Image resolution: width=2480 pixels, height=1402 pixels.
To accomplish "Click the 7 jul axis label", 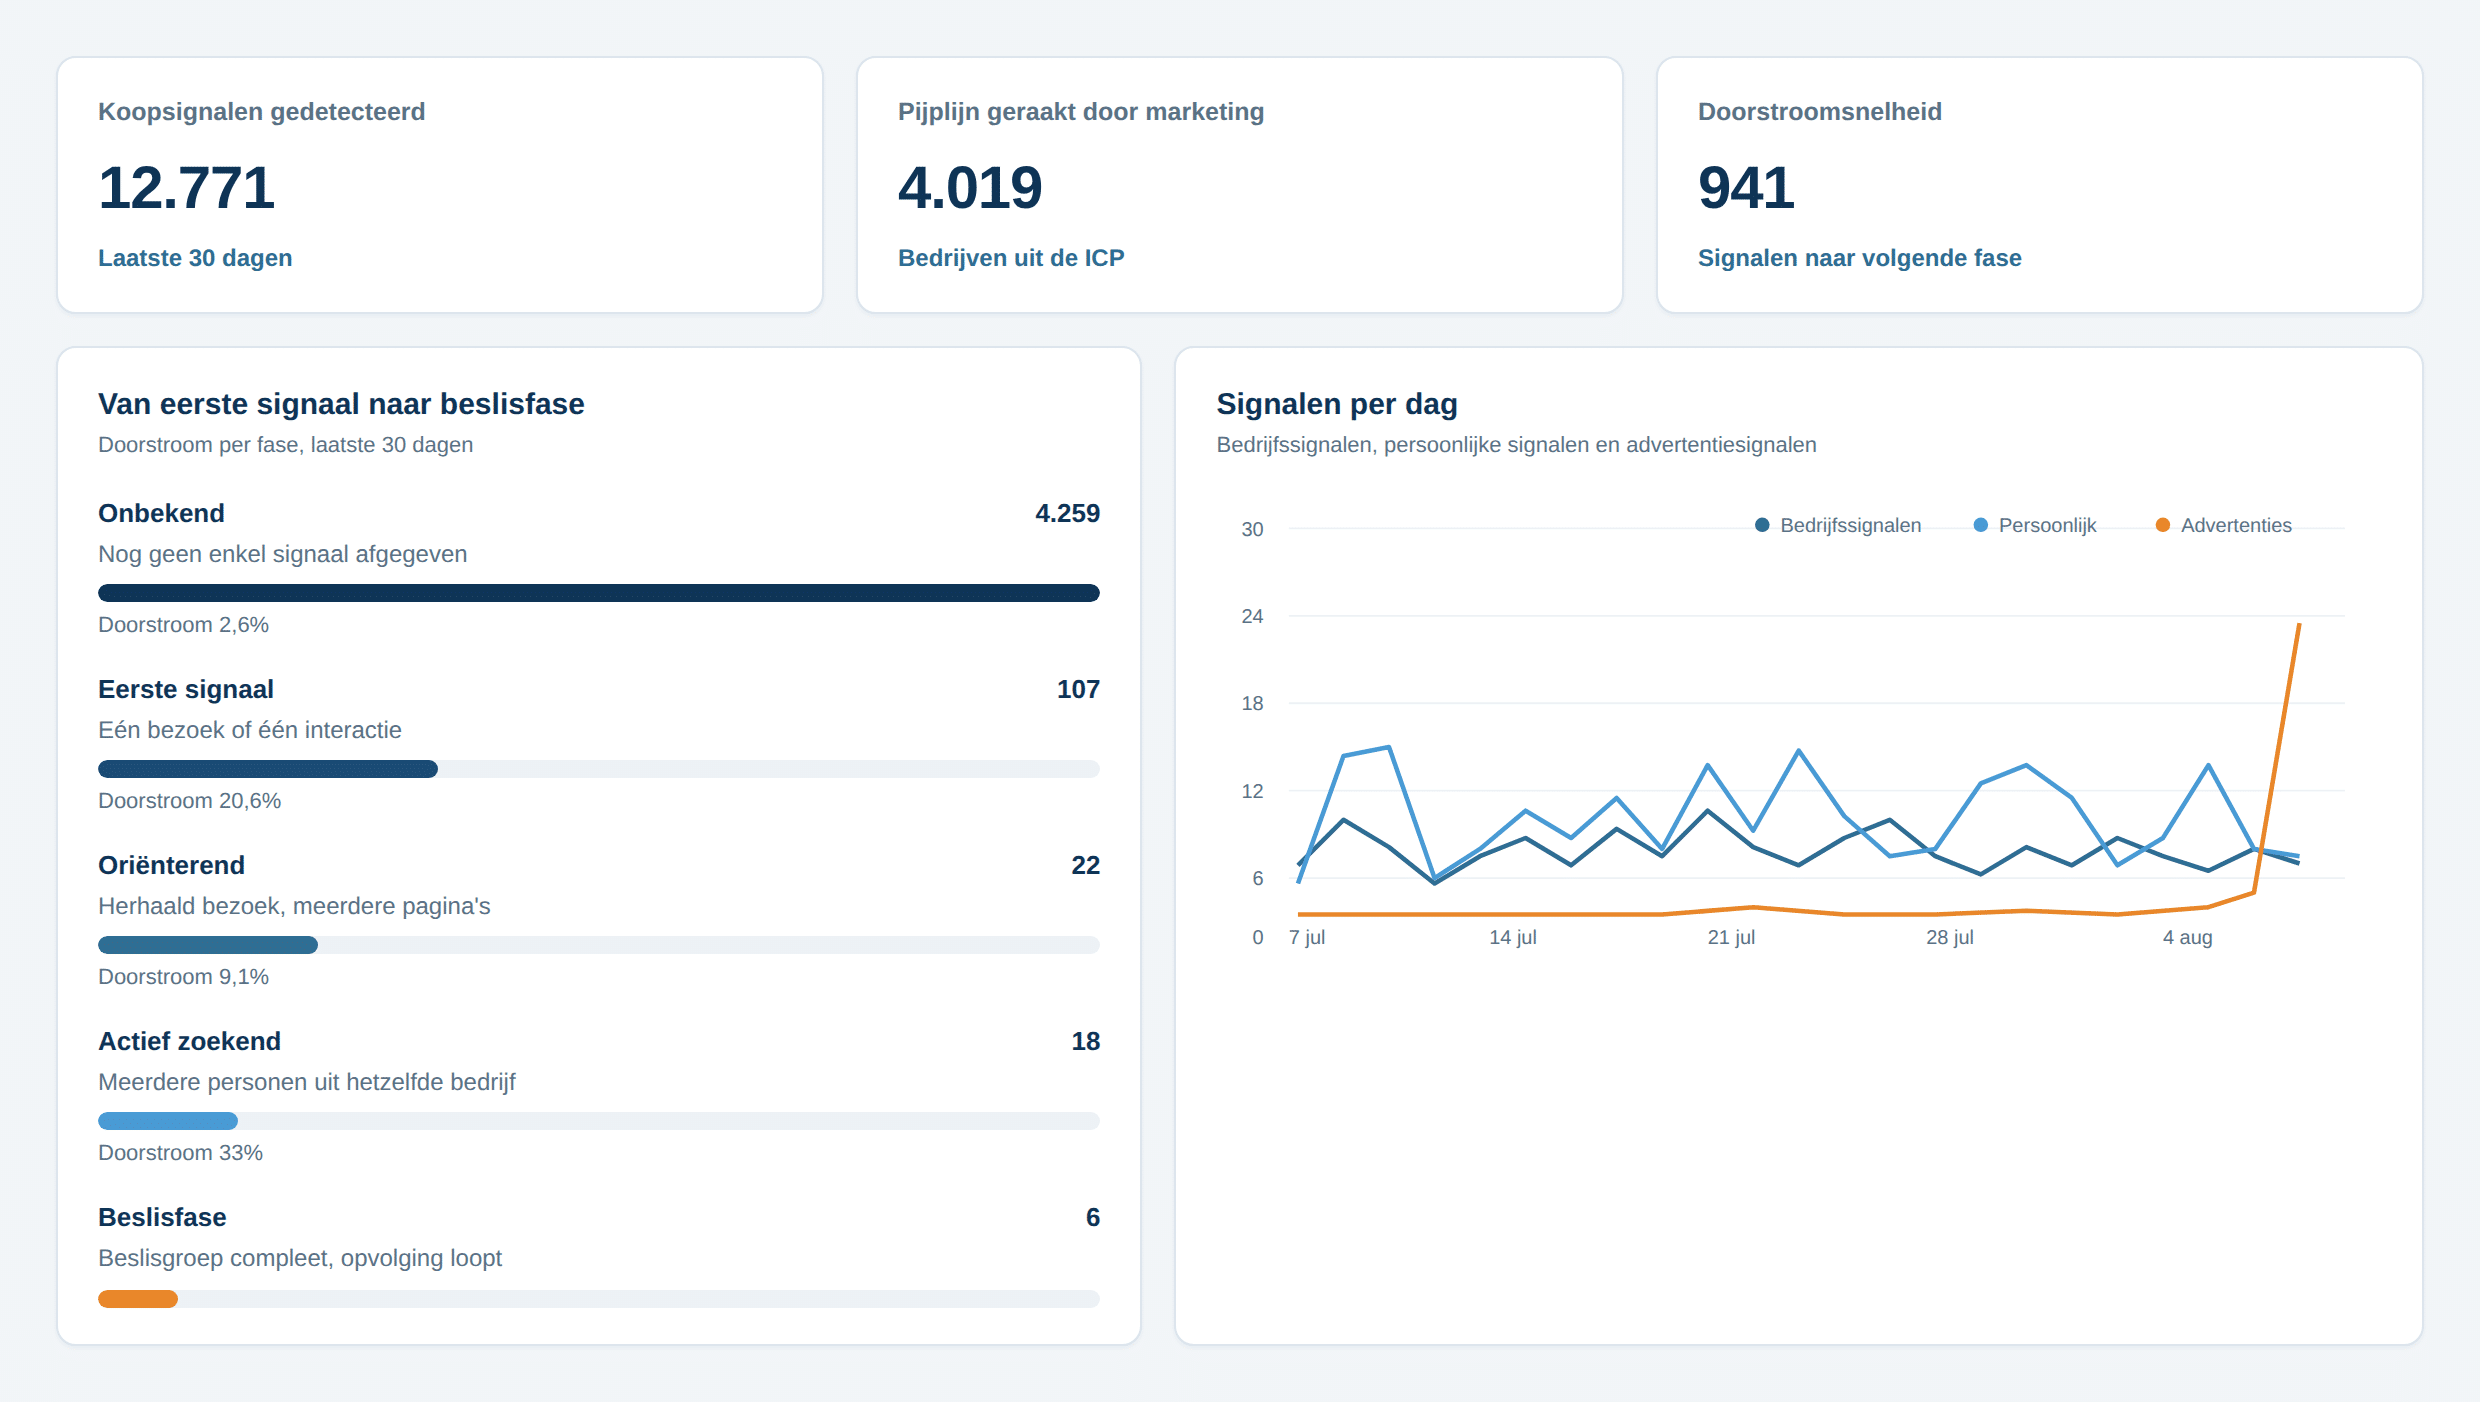I will tap(1307, 937).
